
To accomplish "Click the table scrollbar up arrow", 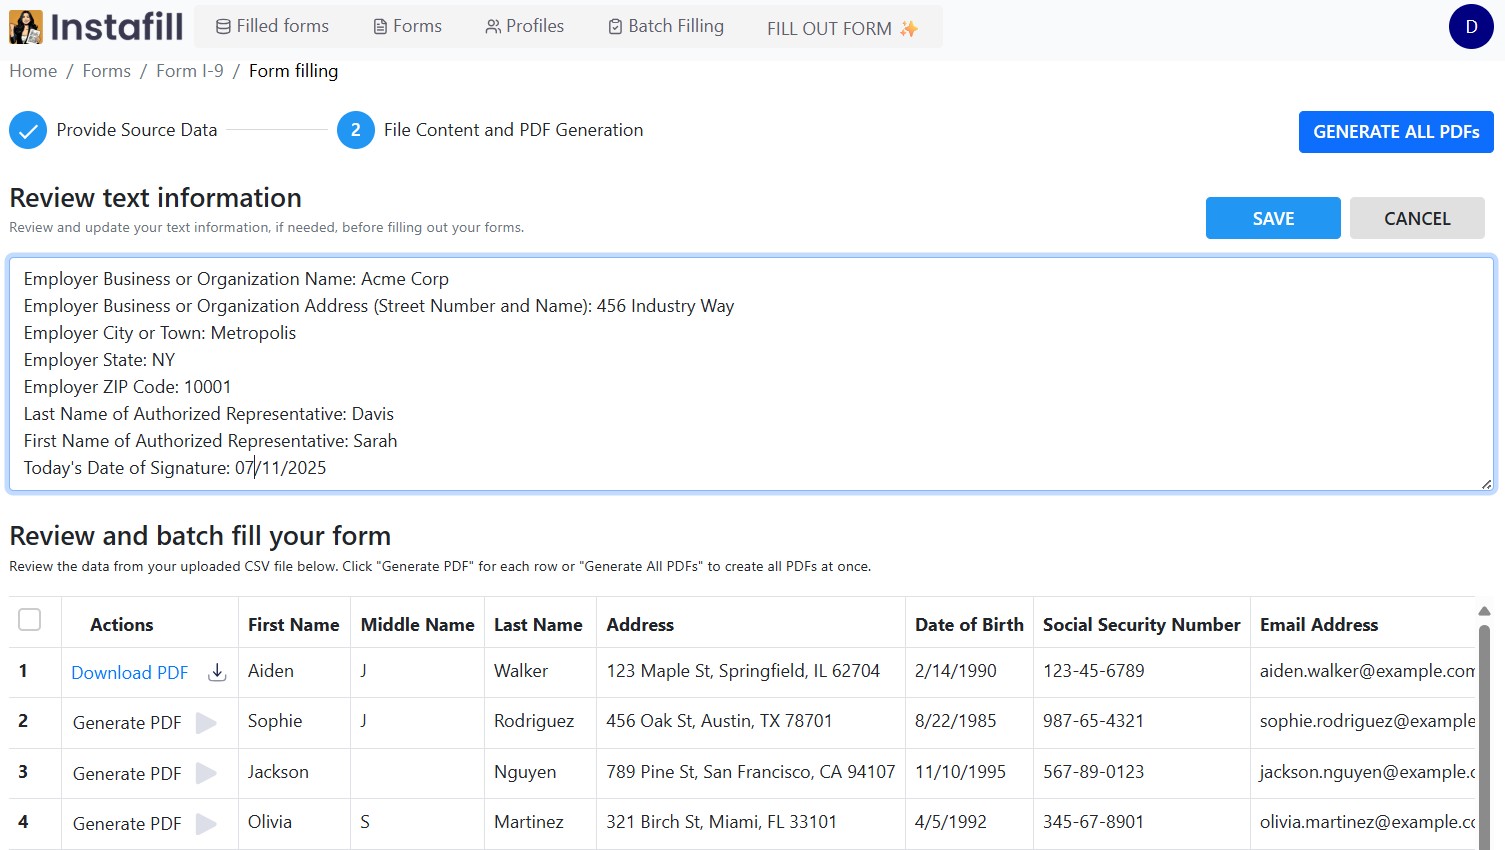I will click(1484, 611).
